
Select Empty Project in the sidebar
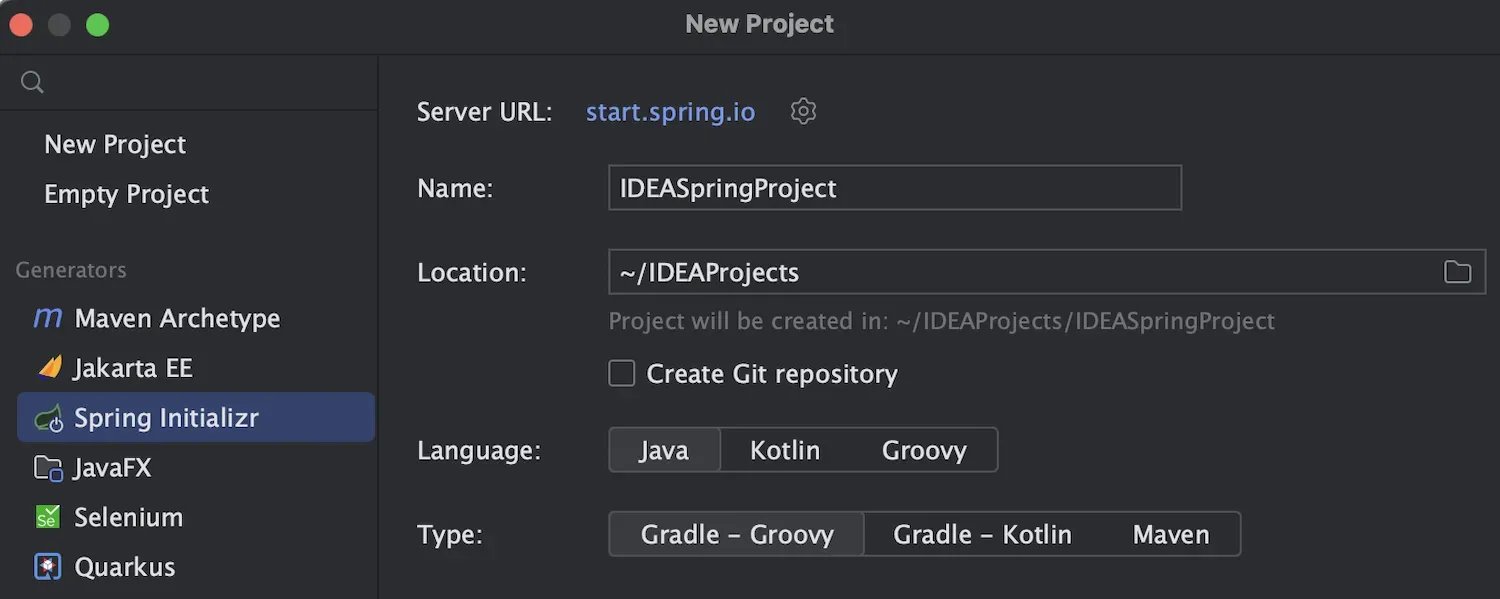tap(127, 194)
